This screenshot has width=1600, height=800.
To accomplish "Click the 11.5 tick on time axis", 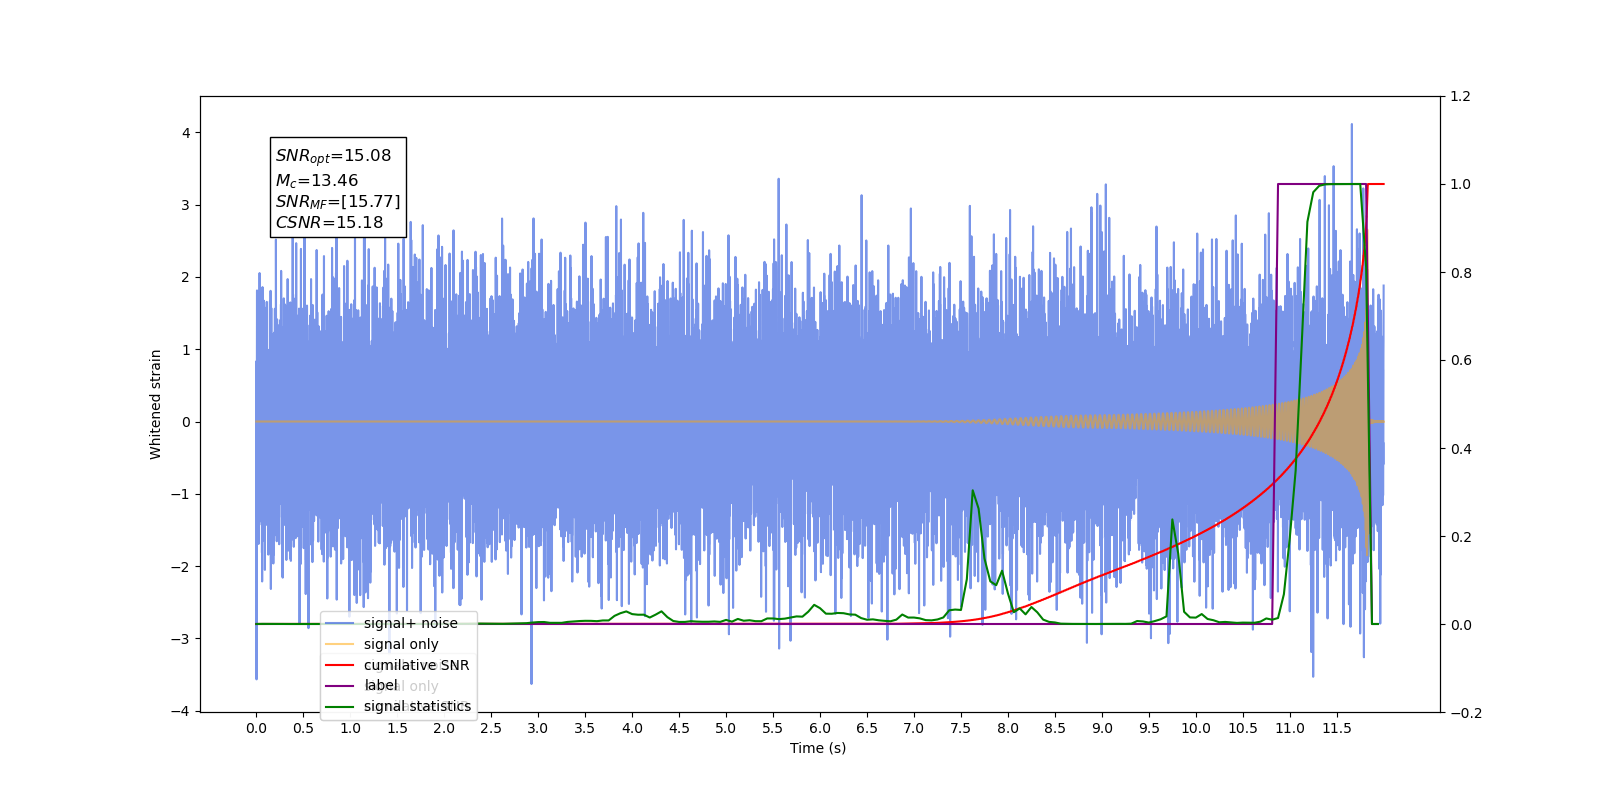I will (1337, 728).
